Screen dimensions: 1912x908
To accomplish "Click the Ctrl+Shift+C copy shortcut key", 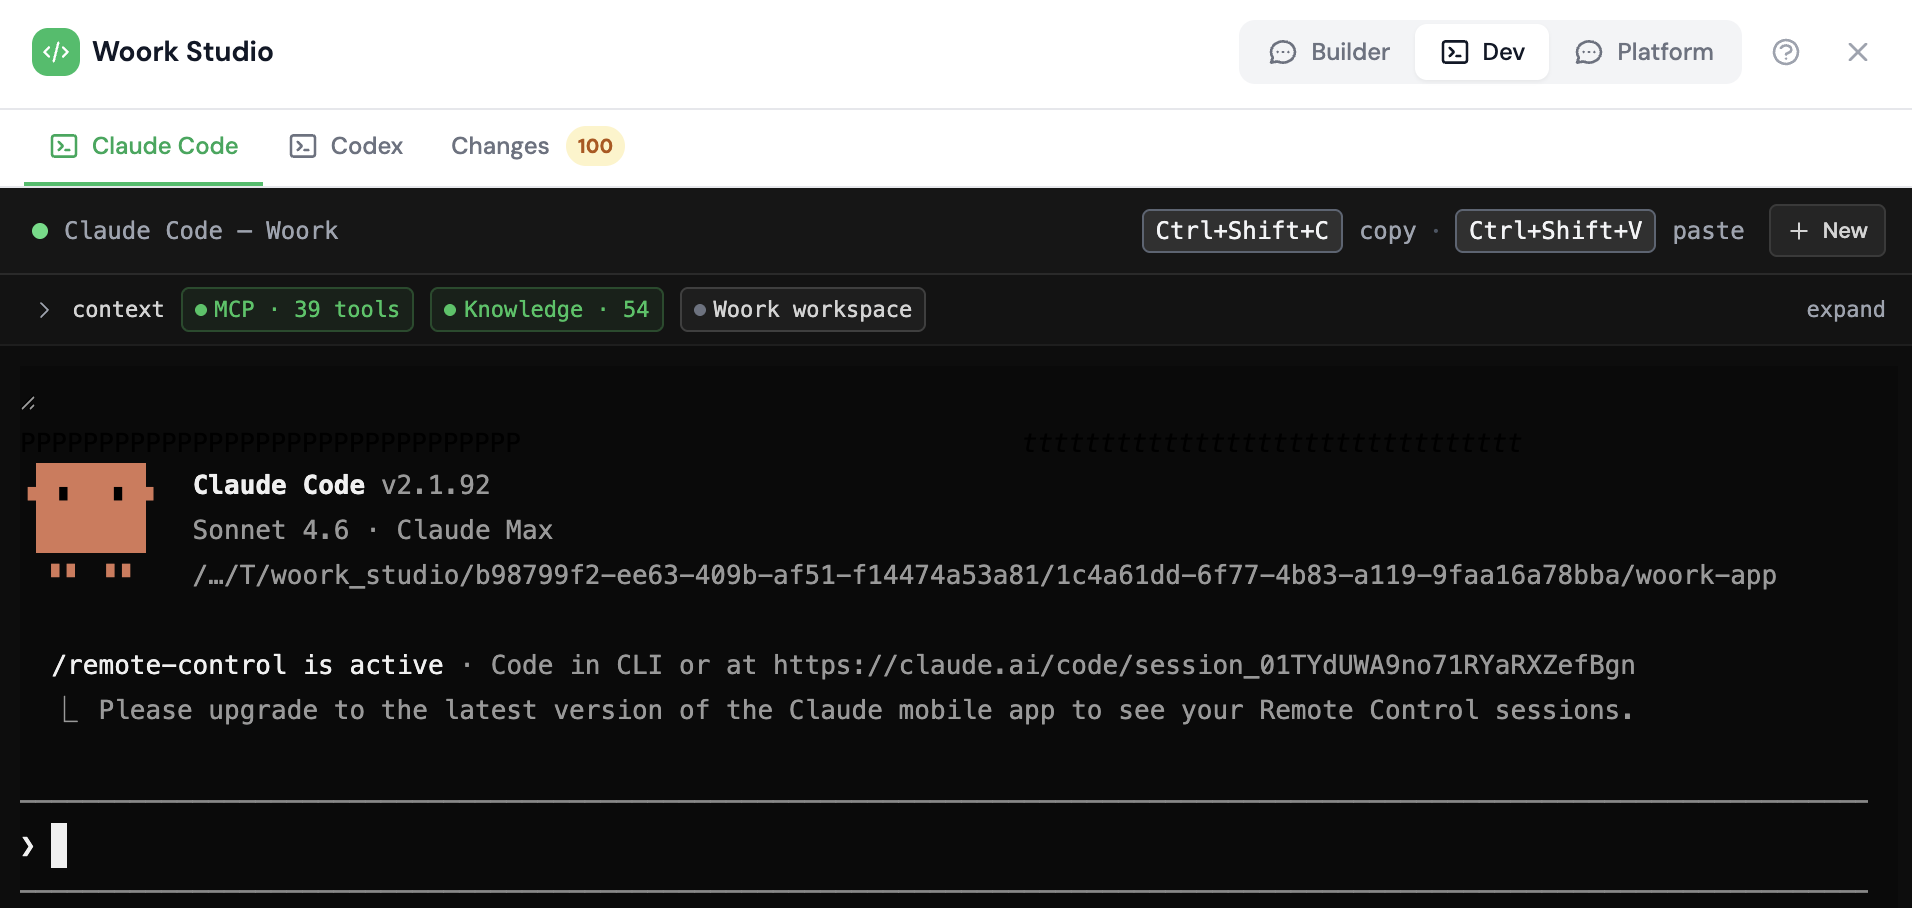I will [x=1242, y=231].
